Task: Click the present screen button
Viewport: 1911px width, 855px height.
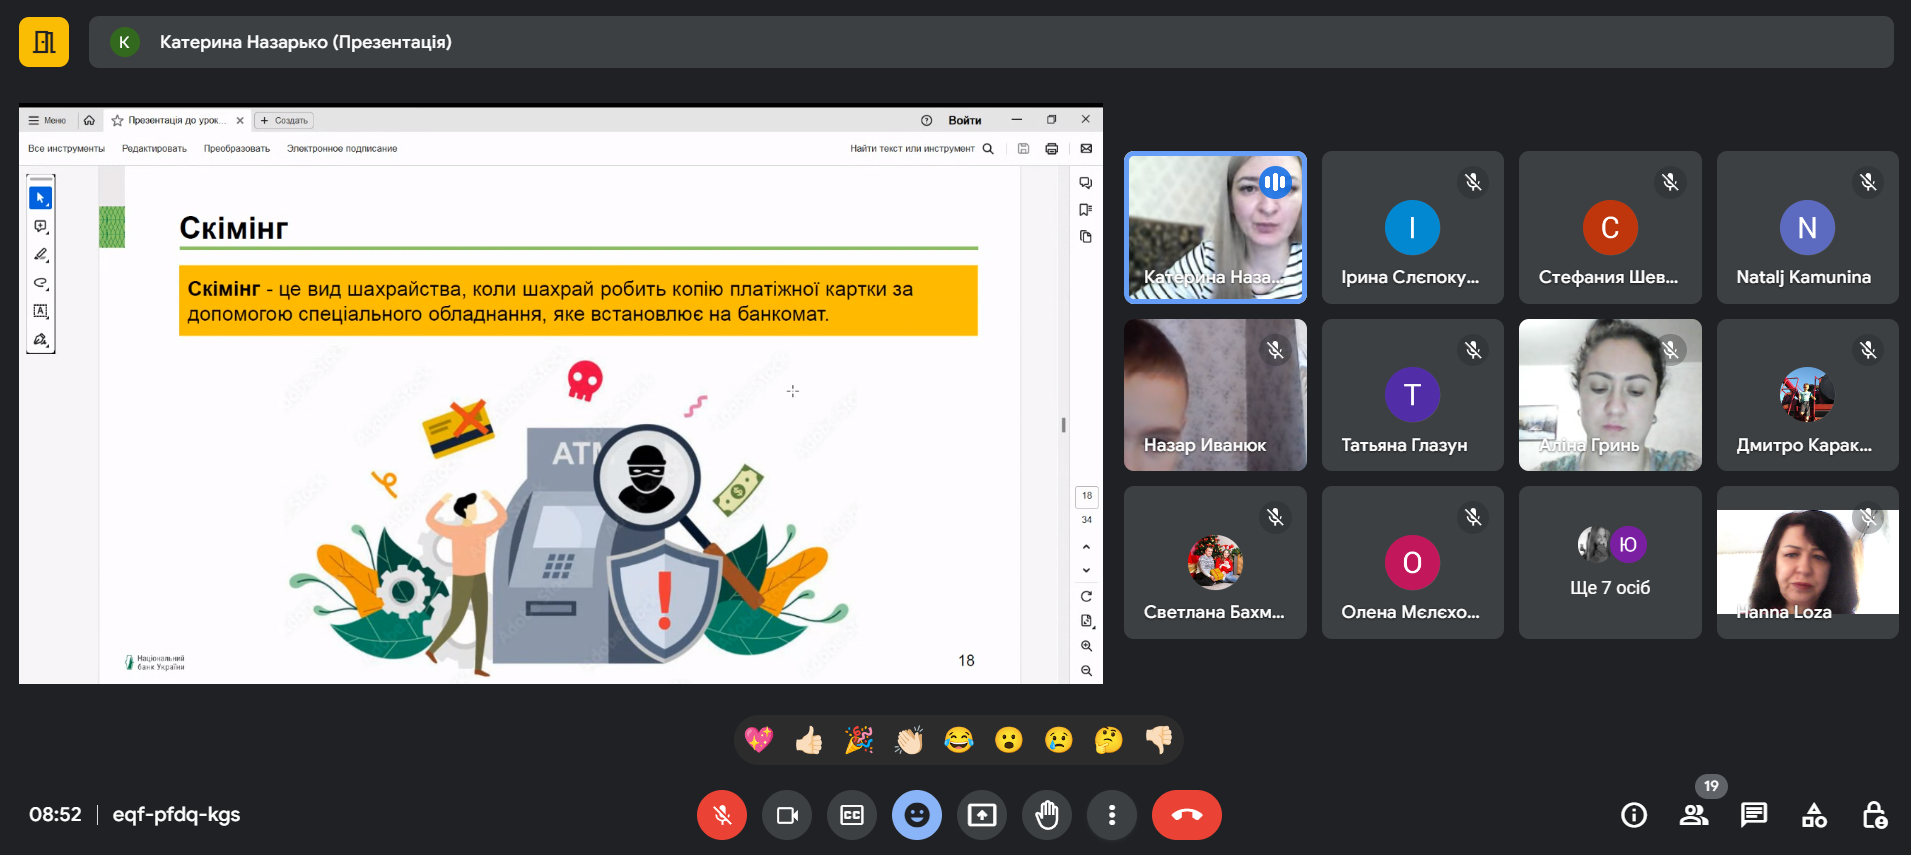Action: pyautogui.click(x=982, y=815)
